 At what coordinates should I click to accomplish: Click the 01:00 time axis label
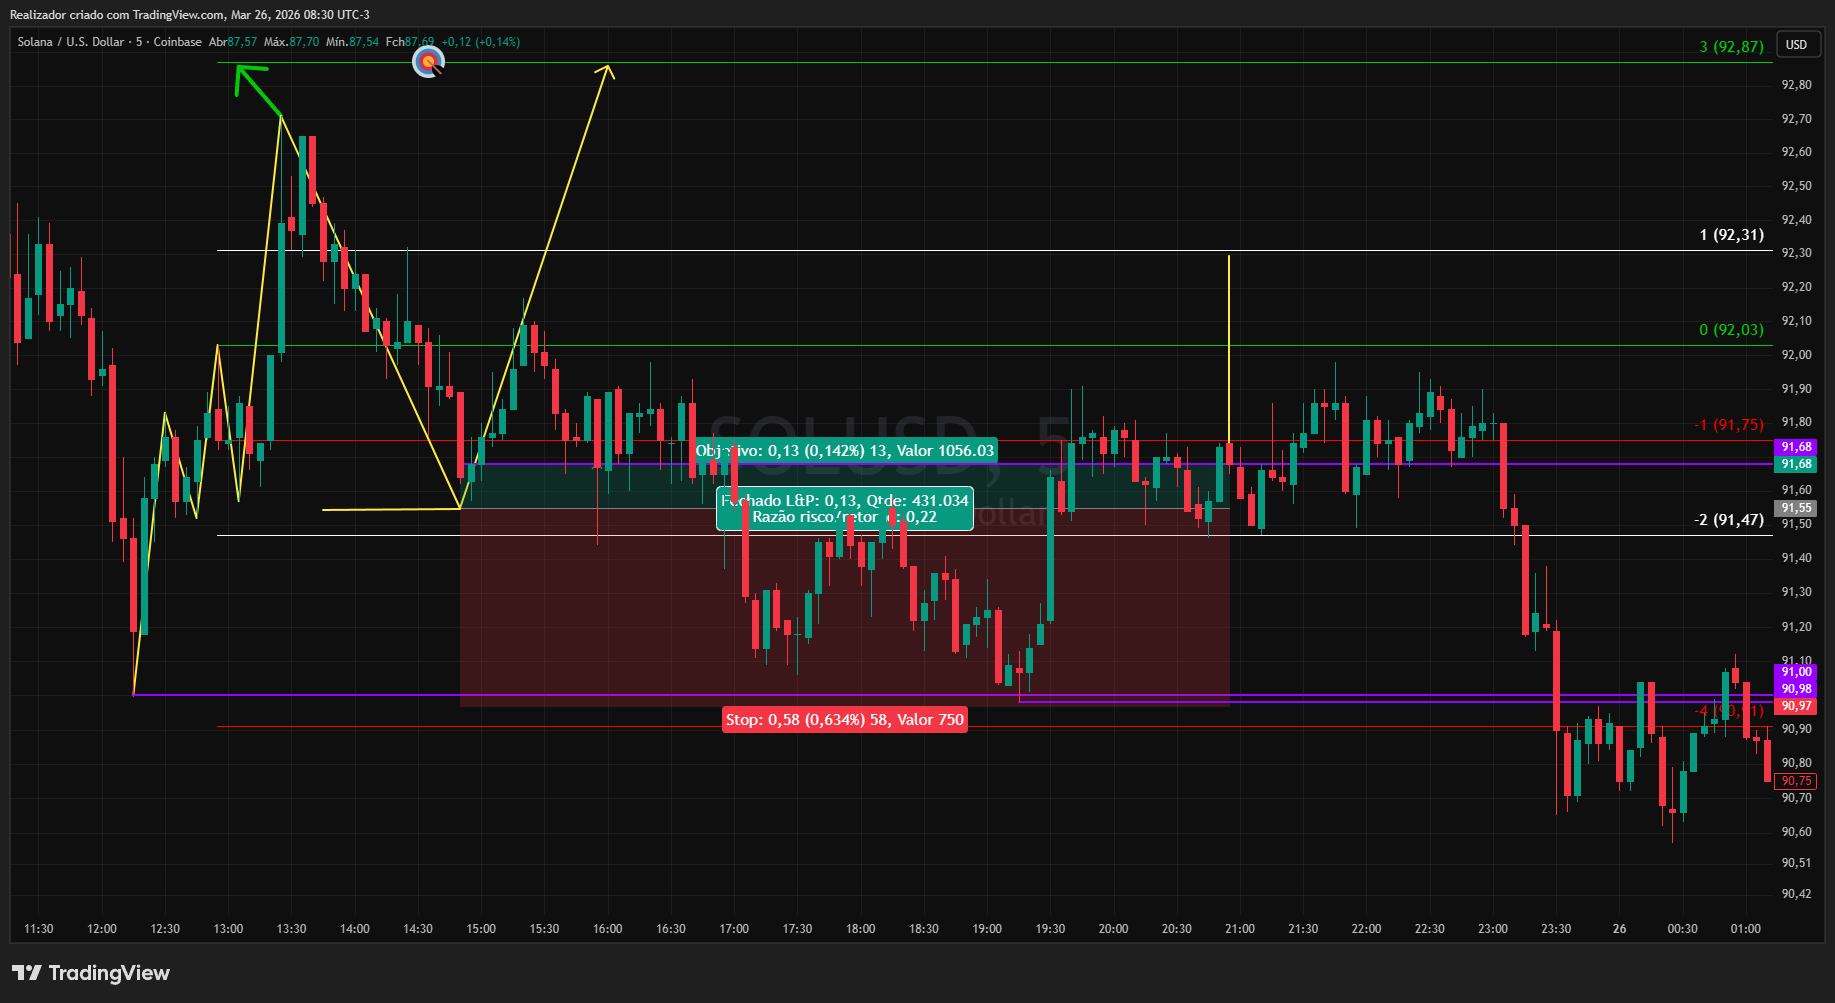tap(1745, 929)
